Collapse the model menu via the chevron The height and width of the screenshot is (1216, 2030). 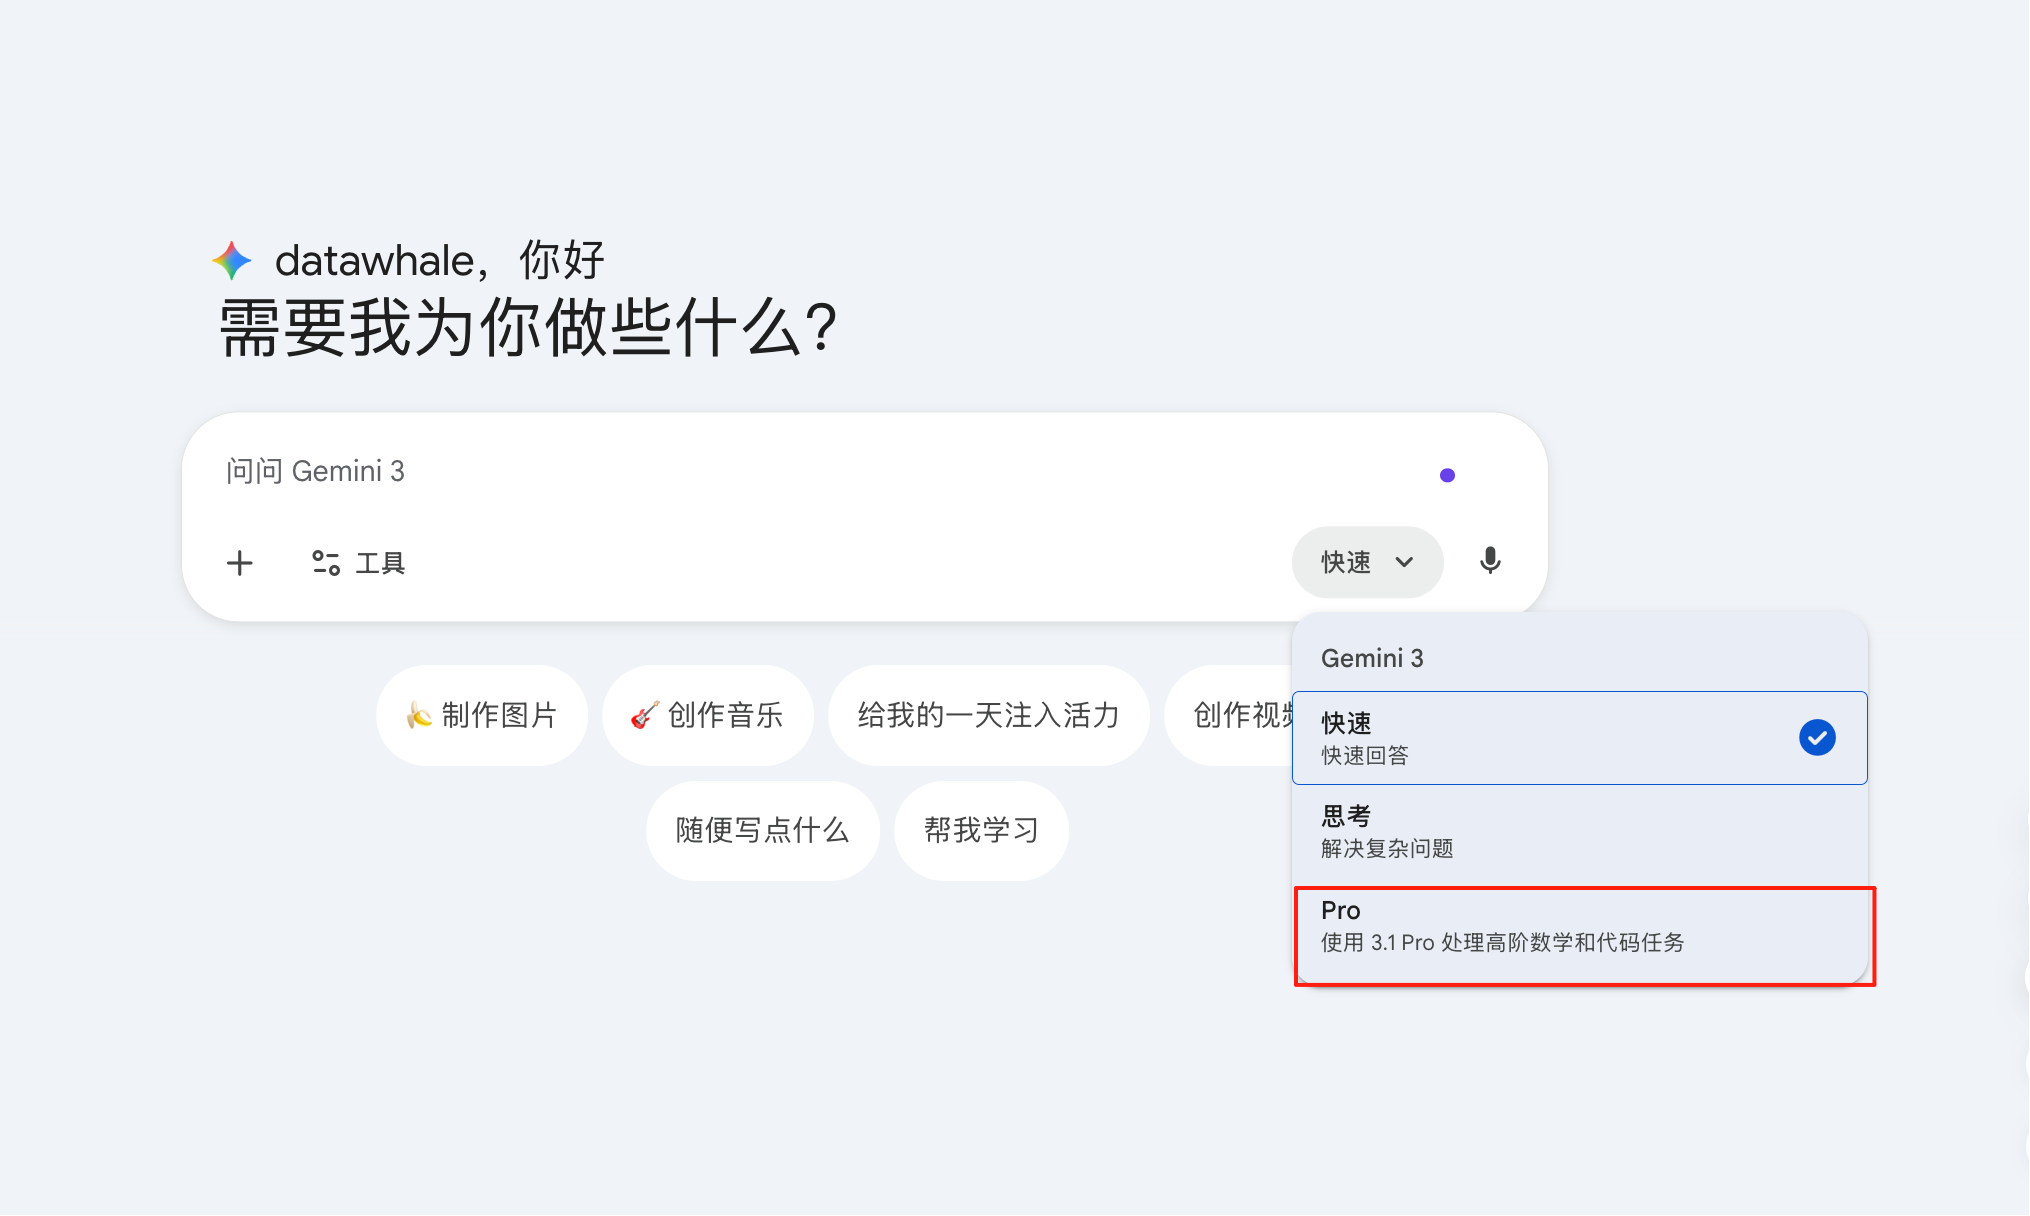(1406, 562)
